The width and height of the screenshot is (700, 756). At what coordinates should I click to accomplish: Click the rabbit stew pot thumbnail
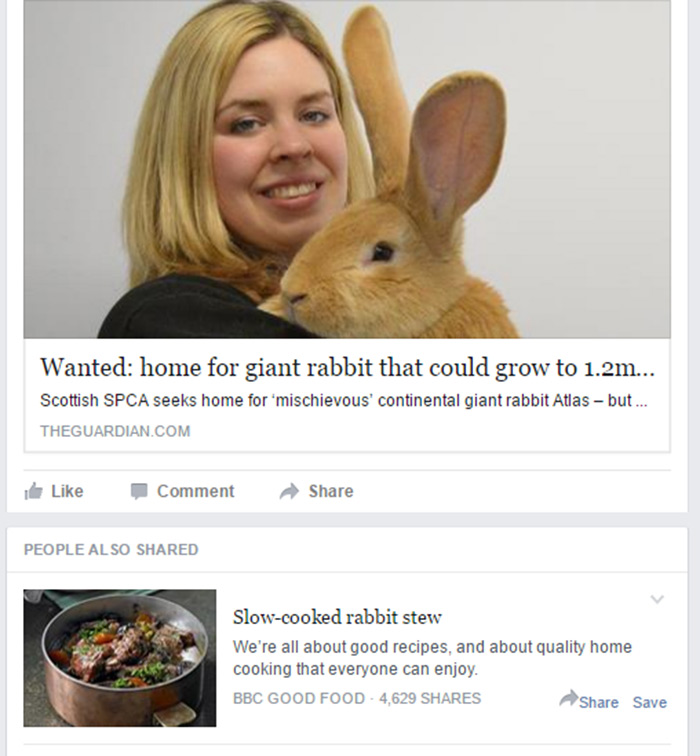120,658
